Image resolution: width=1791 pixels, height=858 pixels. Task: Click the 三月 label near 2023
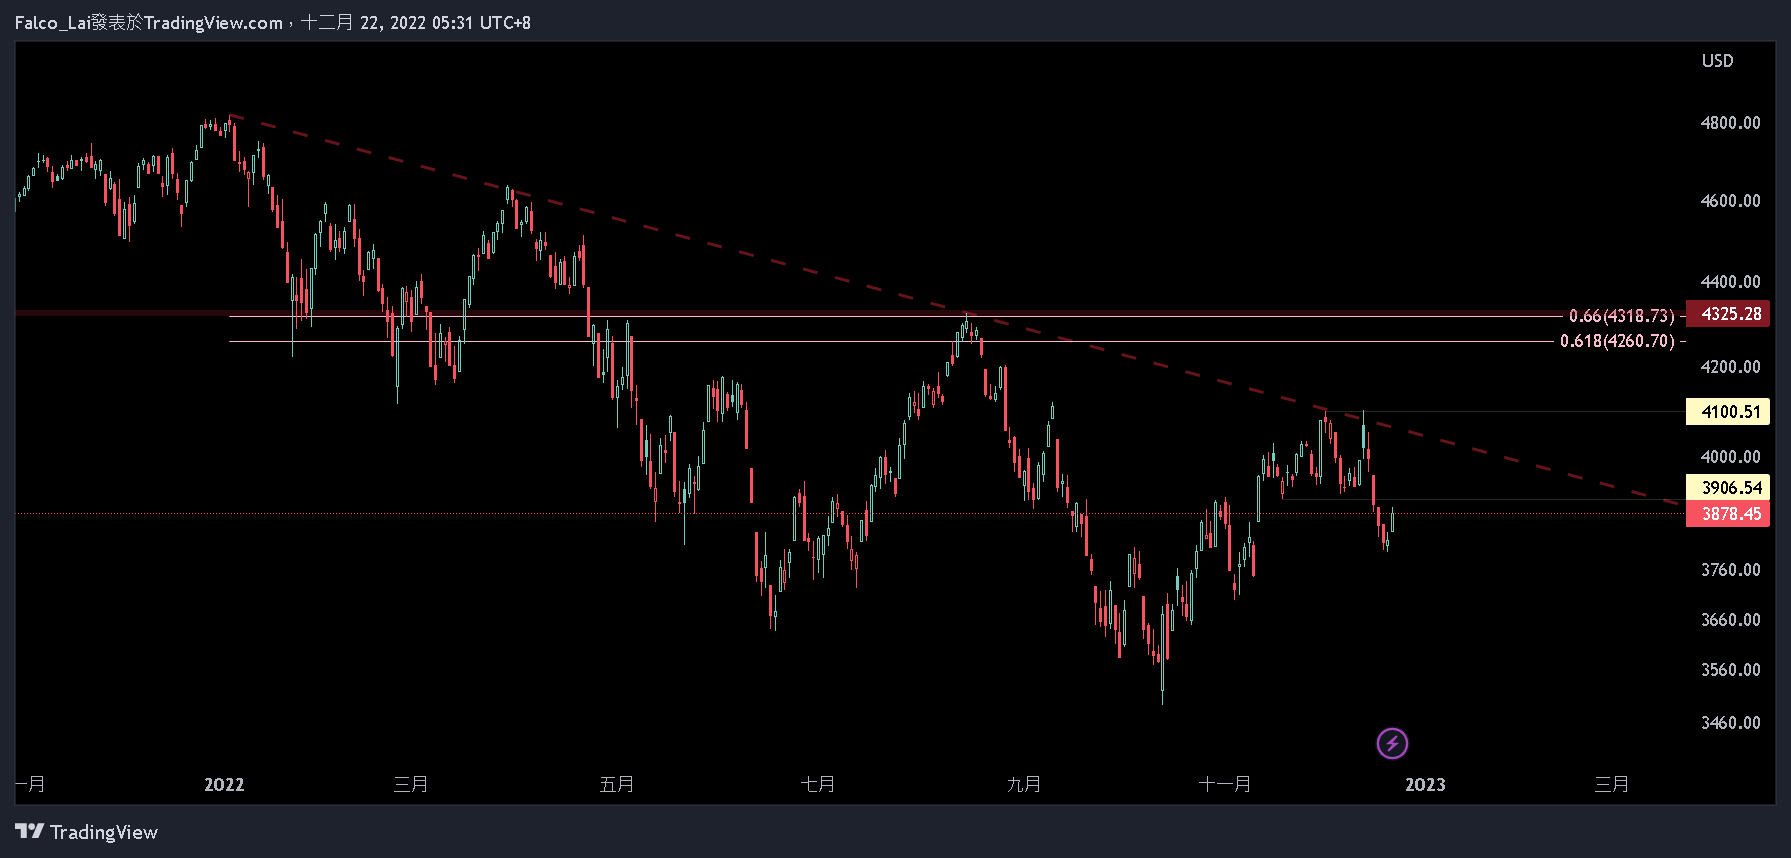pyautogui.click(x=1612, y=784)
